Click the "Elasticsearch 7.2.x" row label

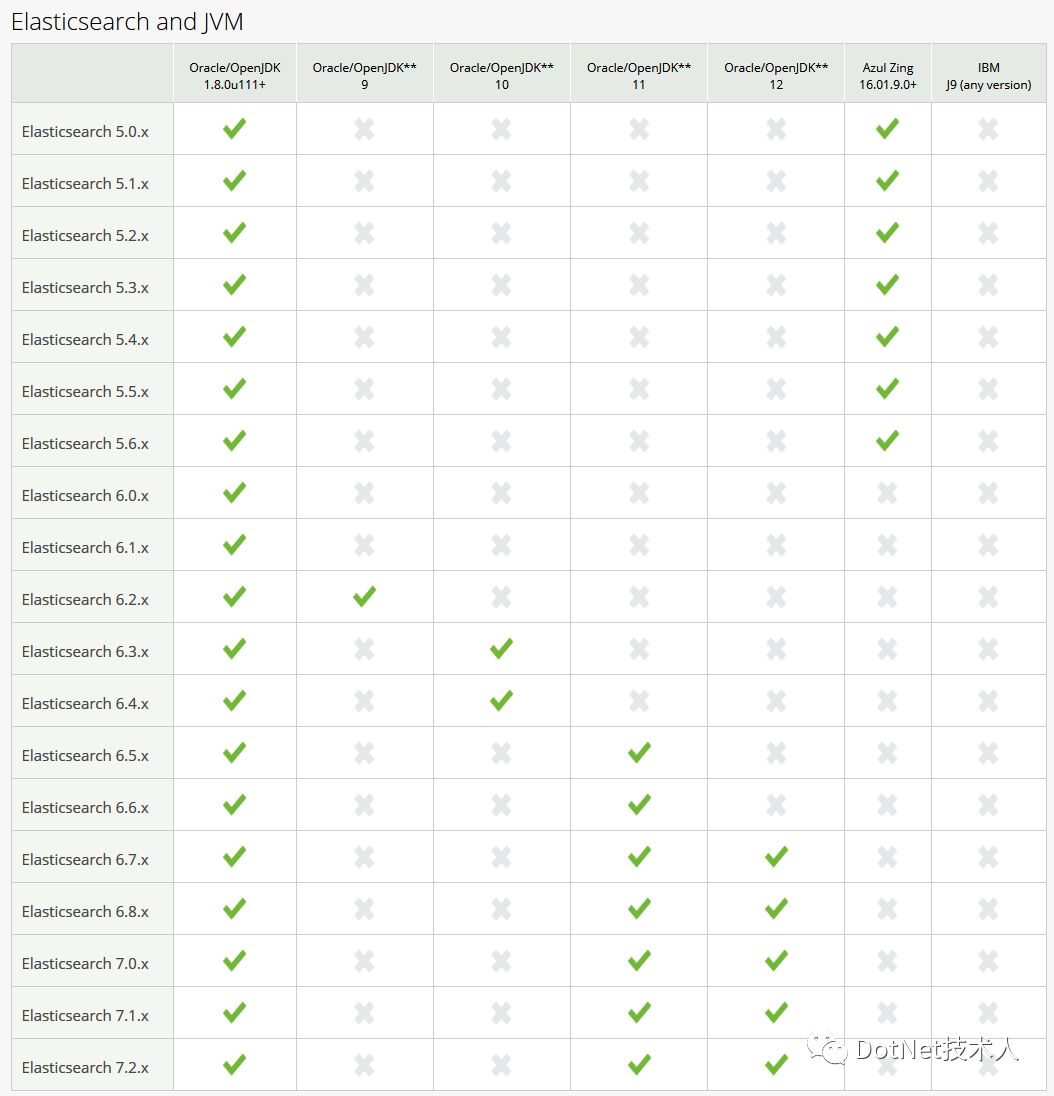click(x=85, y=1067)
